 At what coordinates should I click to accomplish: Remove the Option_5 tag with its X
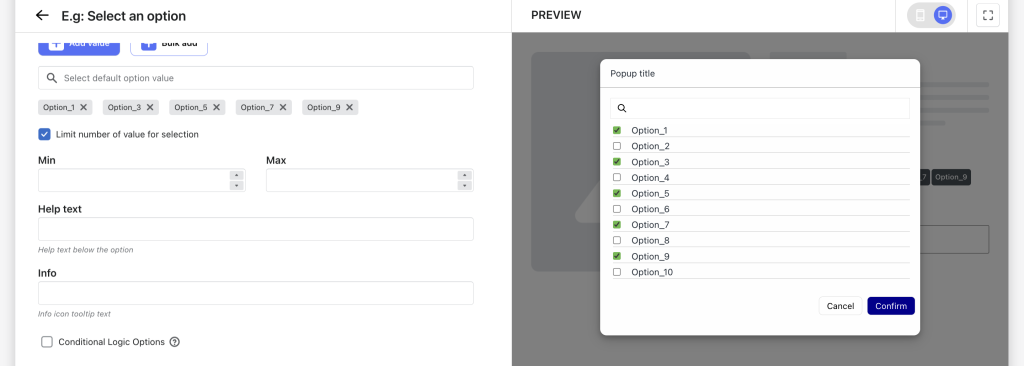tap(217, 108)
